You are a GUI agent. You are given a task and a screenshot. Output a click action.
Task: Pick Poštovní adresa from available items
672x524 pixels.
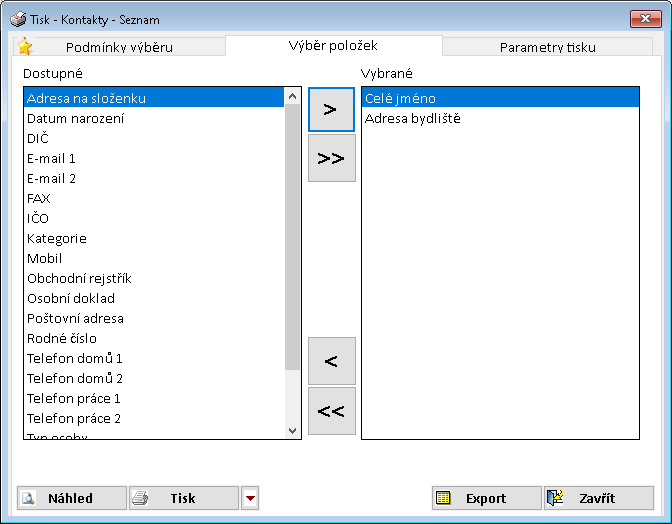pos(75,318)
